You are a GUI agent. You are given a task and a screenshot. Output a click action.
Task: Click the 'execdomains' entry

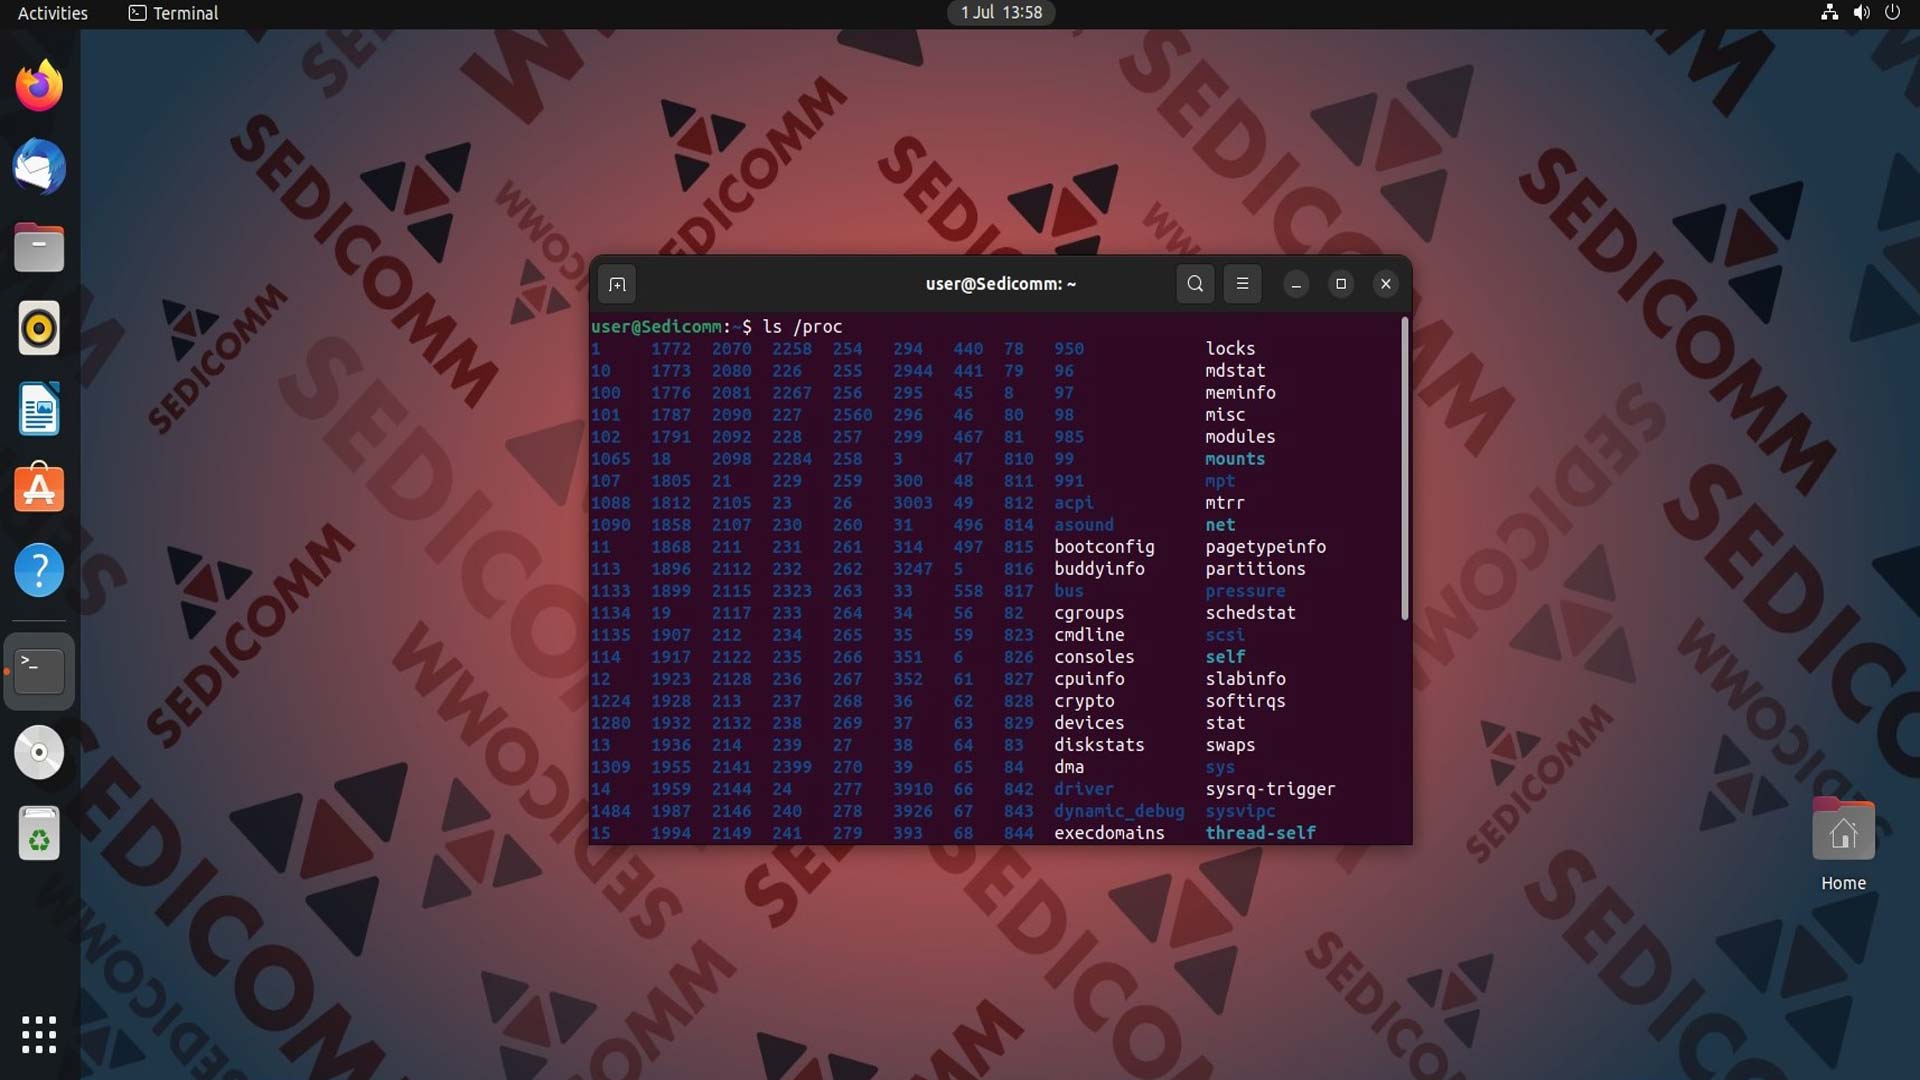1109,833
